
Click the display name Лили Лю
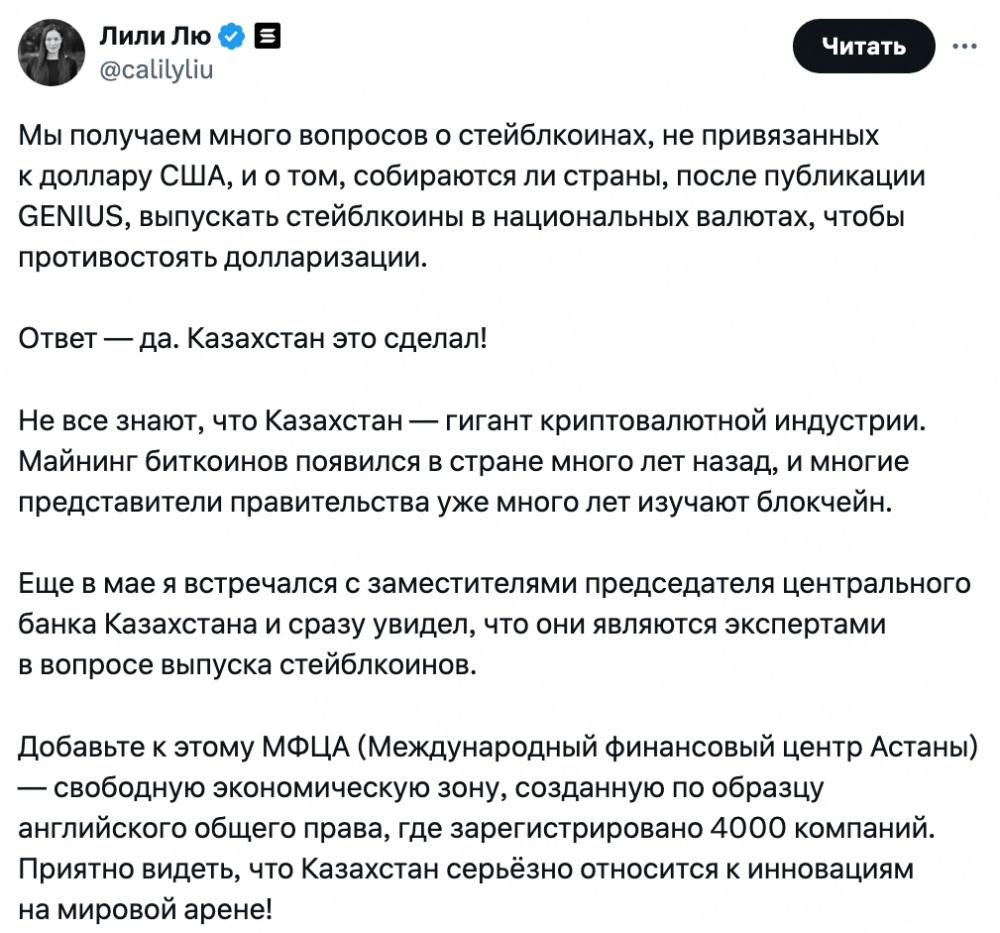(155, 38)
